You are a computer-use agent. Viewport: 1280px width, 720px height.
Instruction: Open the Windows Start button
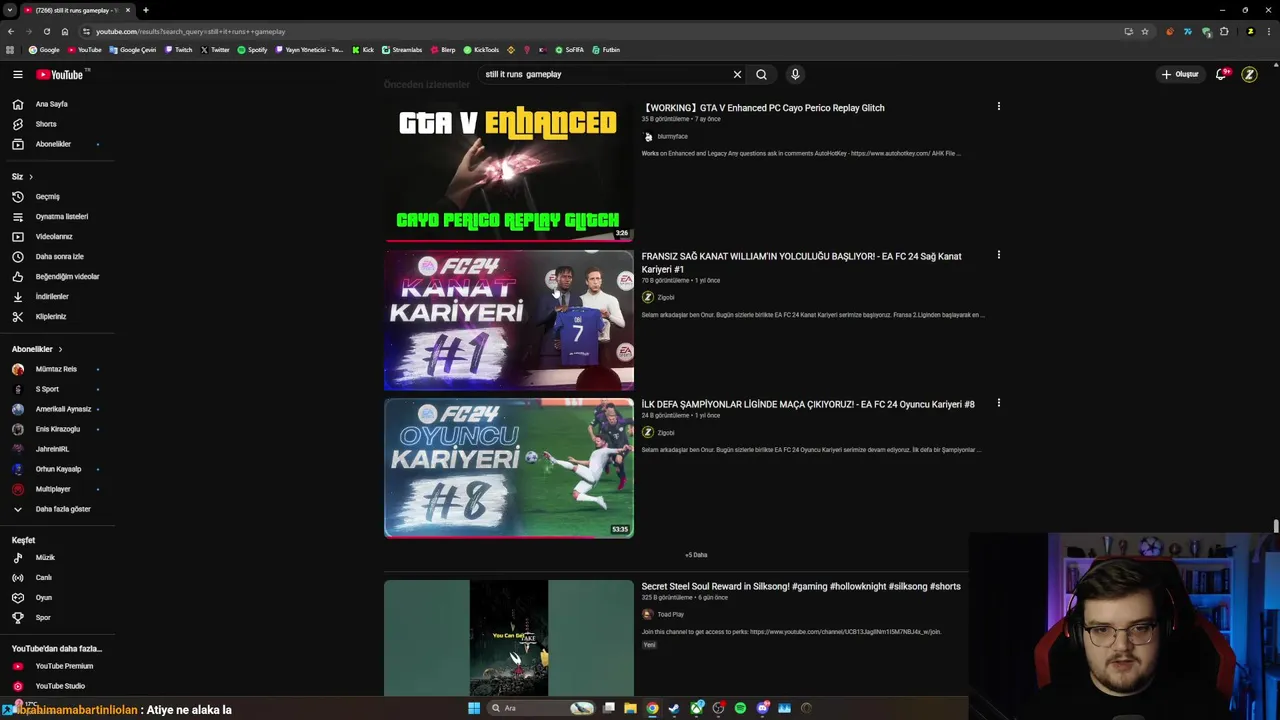point(474,708)
